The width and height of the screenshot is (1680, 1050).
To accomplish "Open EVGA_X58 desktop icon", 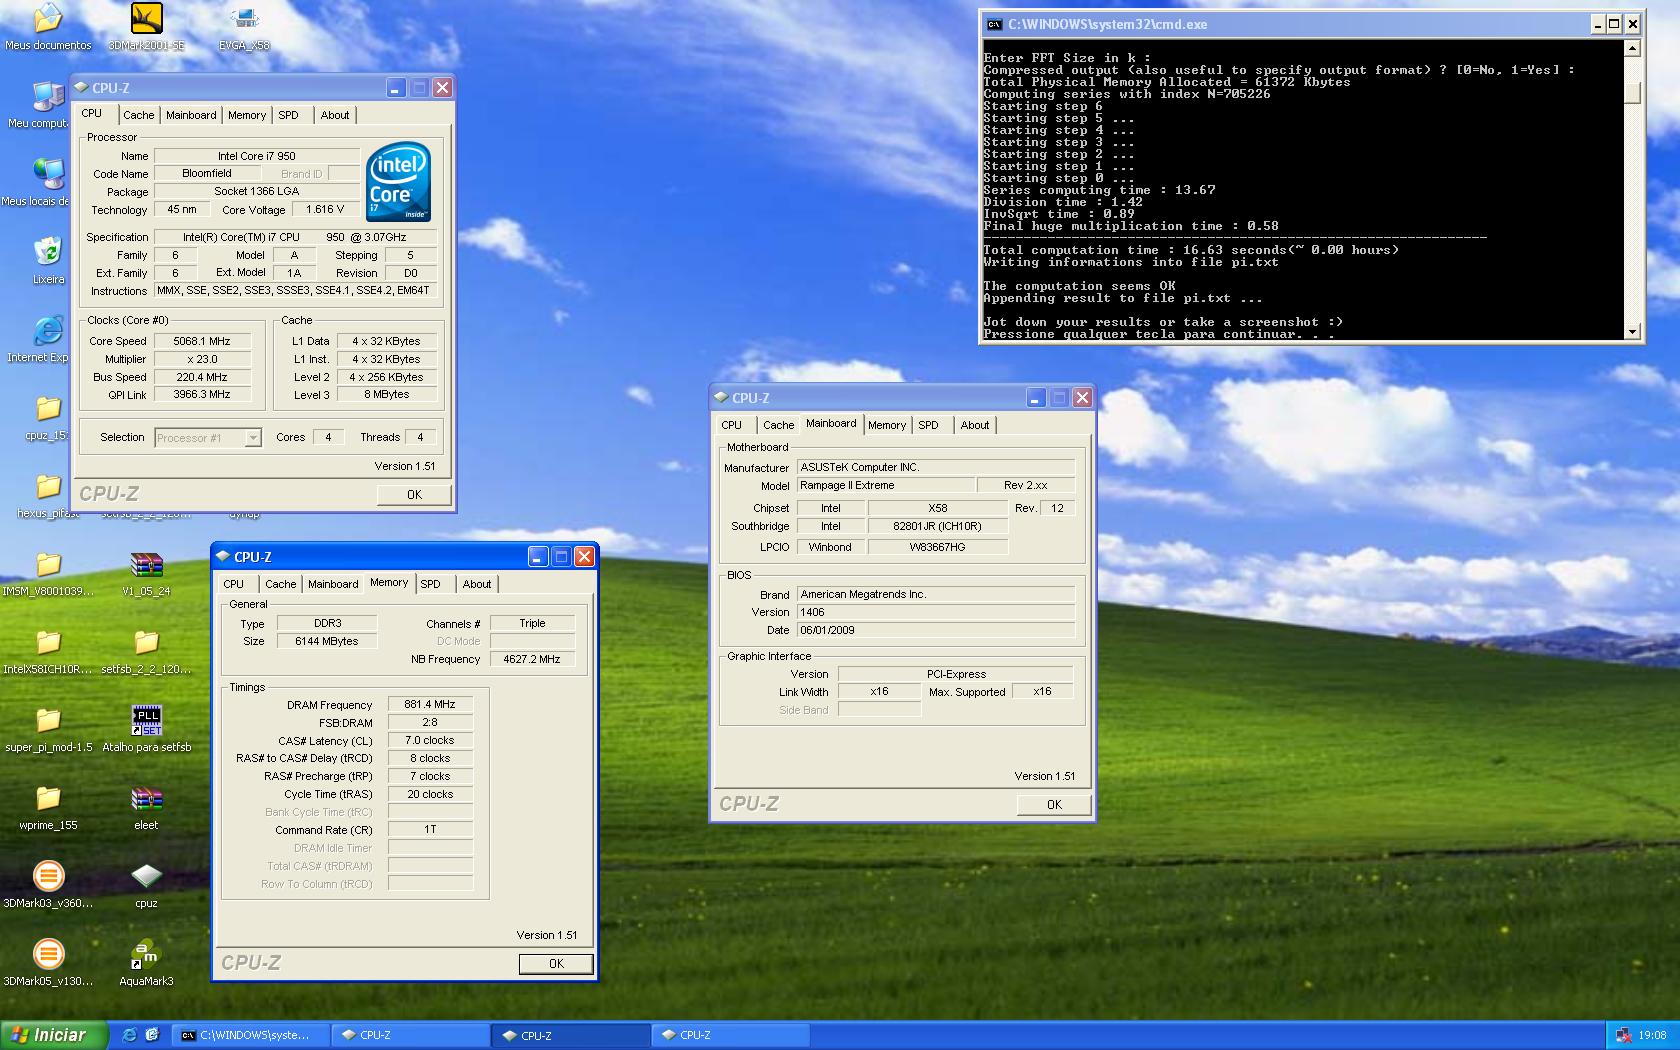I will 244,27.
